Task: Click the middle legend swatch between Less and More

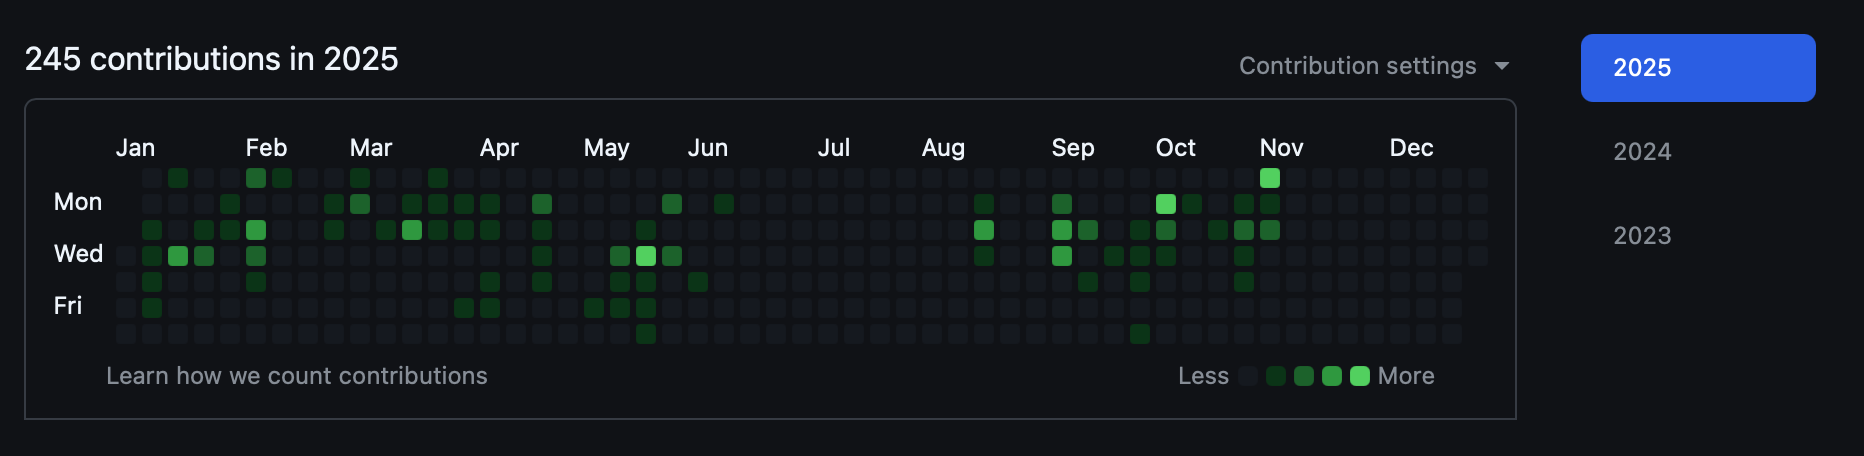Action: pyautogui.click(x=1304, y=376)
